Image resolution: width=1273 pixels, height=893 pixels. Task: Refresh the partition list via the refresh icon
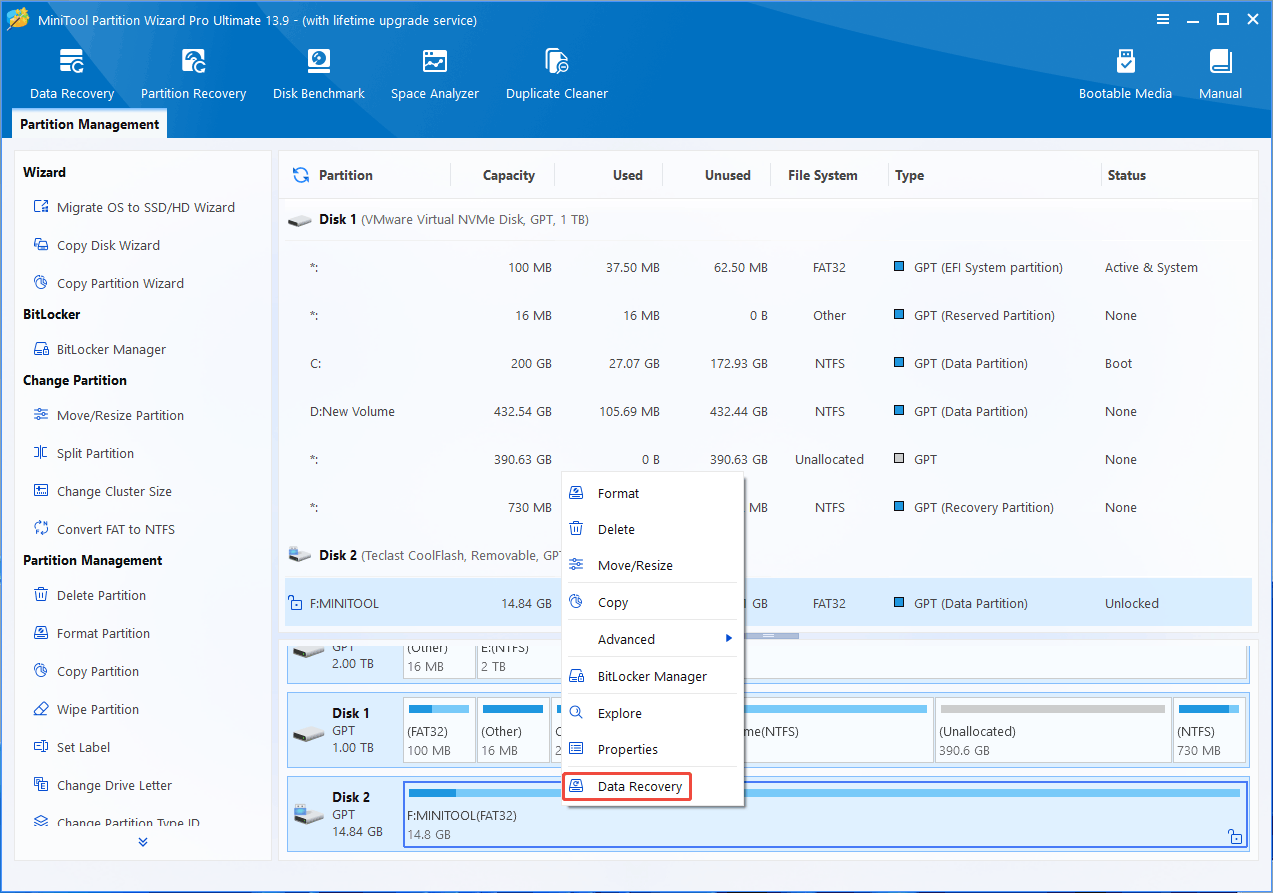pos(300,175)
